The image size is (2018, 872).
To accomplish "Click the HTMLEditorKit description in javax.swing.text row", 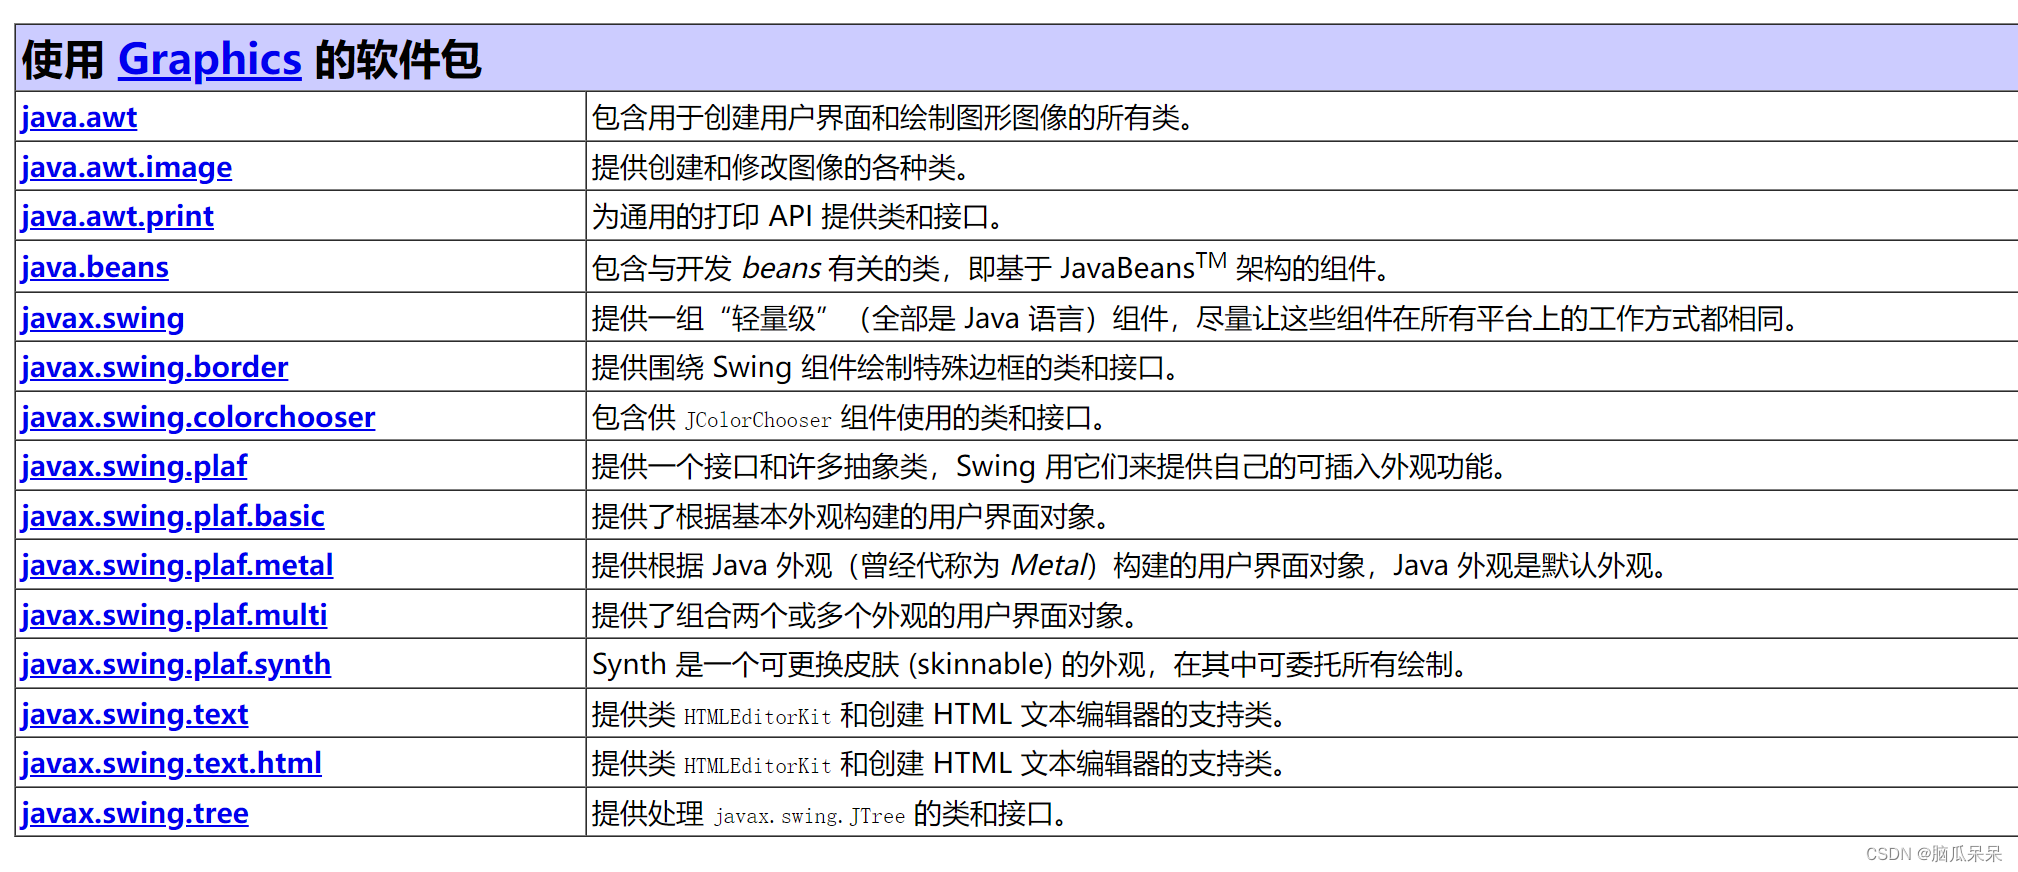I will coord(939,714).
